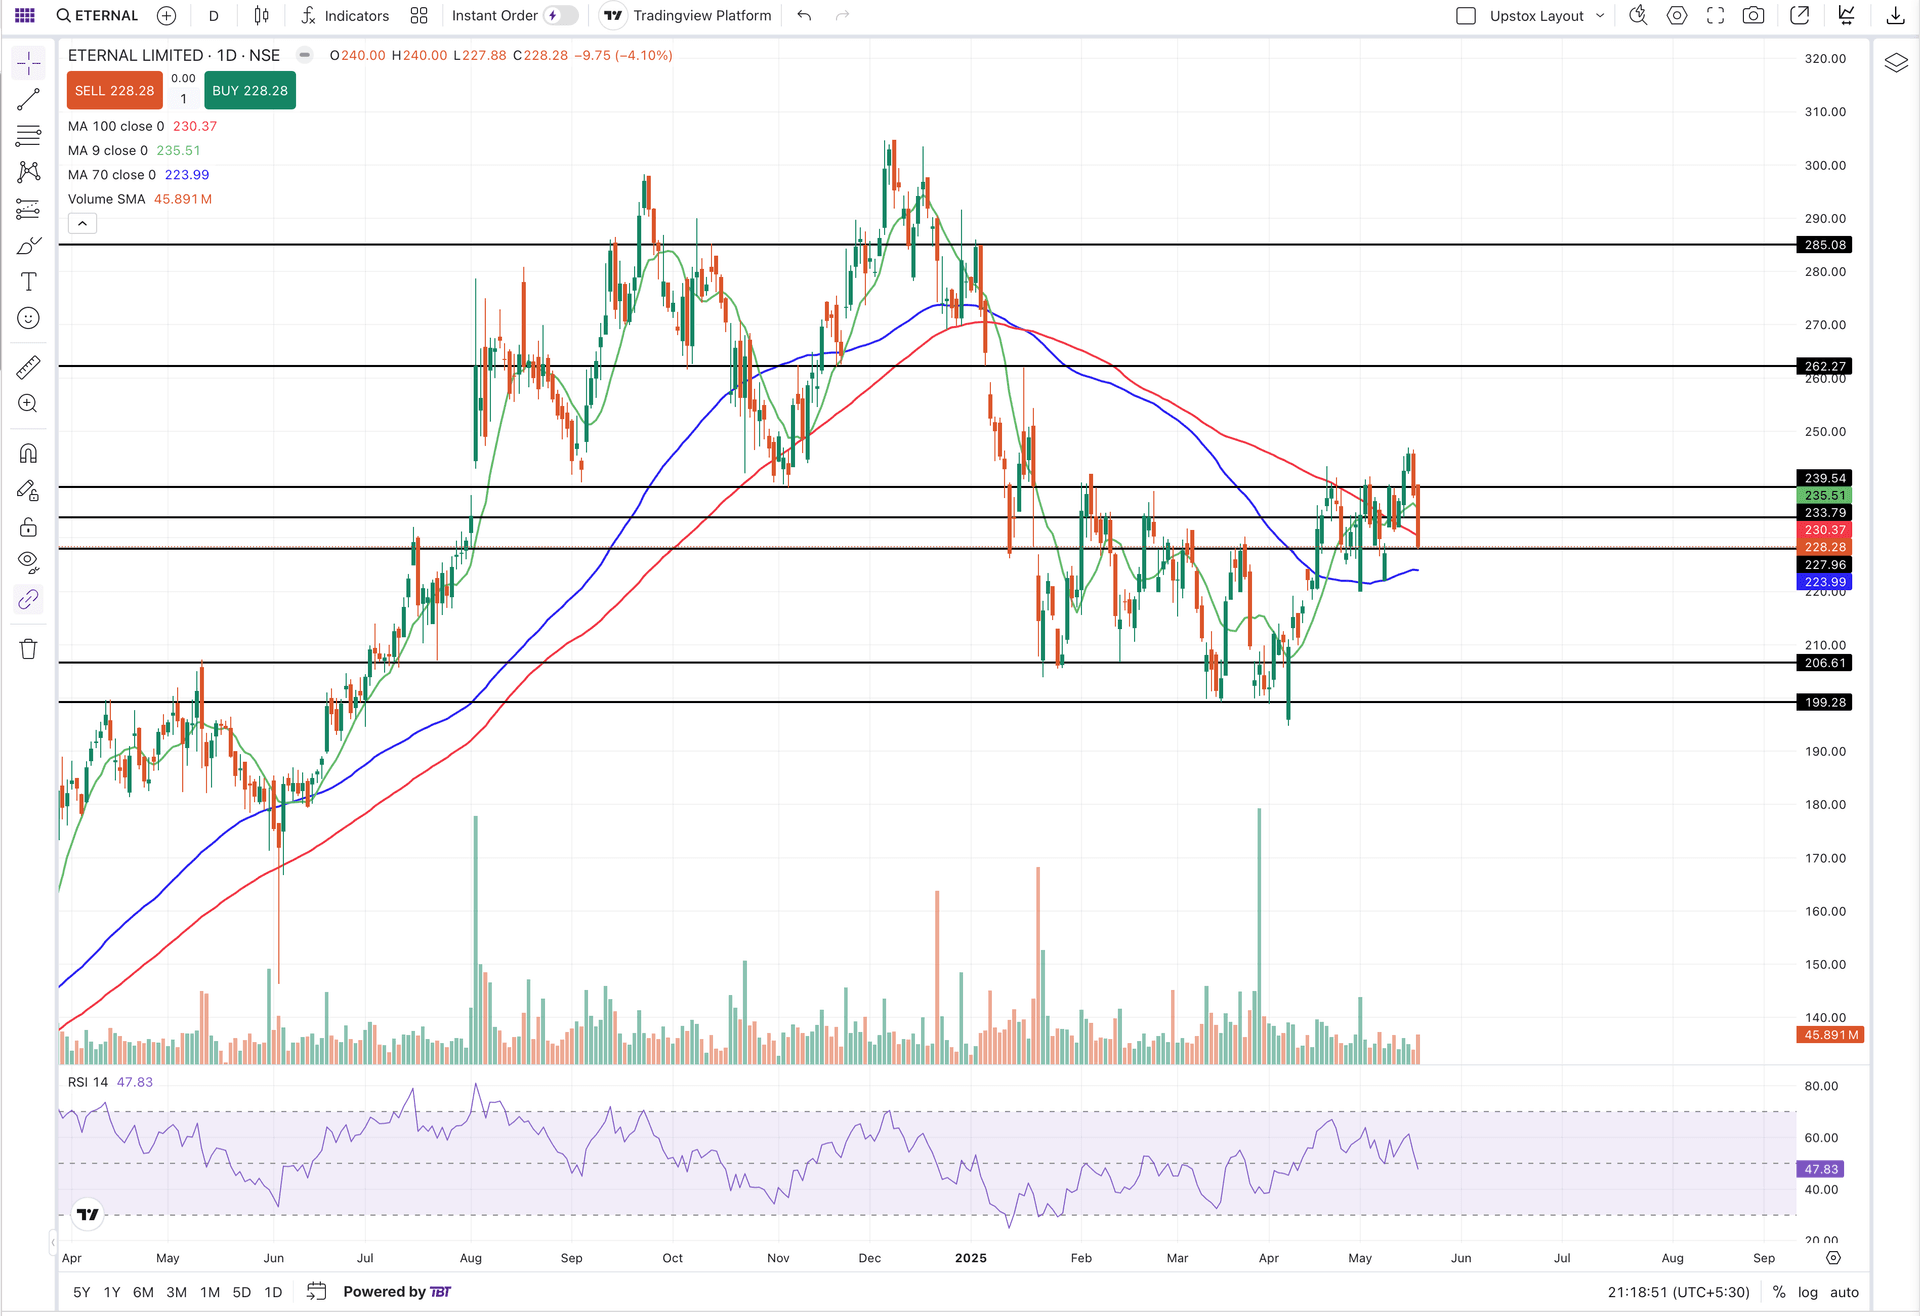Image resolution: width=1920 pixels, height=1316 pixels.
Task: Download chart data with the download icon
Action: click(x=1895, y=16)
